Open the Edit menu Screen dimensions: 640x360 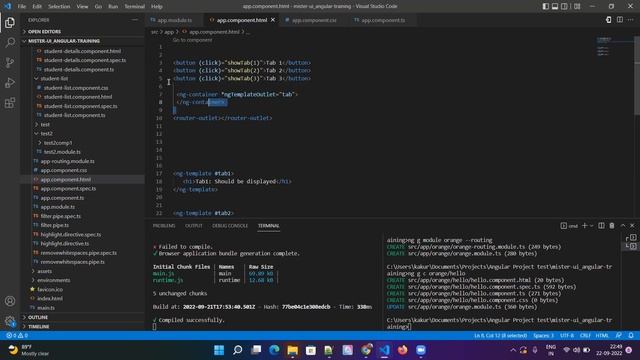(x=37, y=7)
